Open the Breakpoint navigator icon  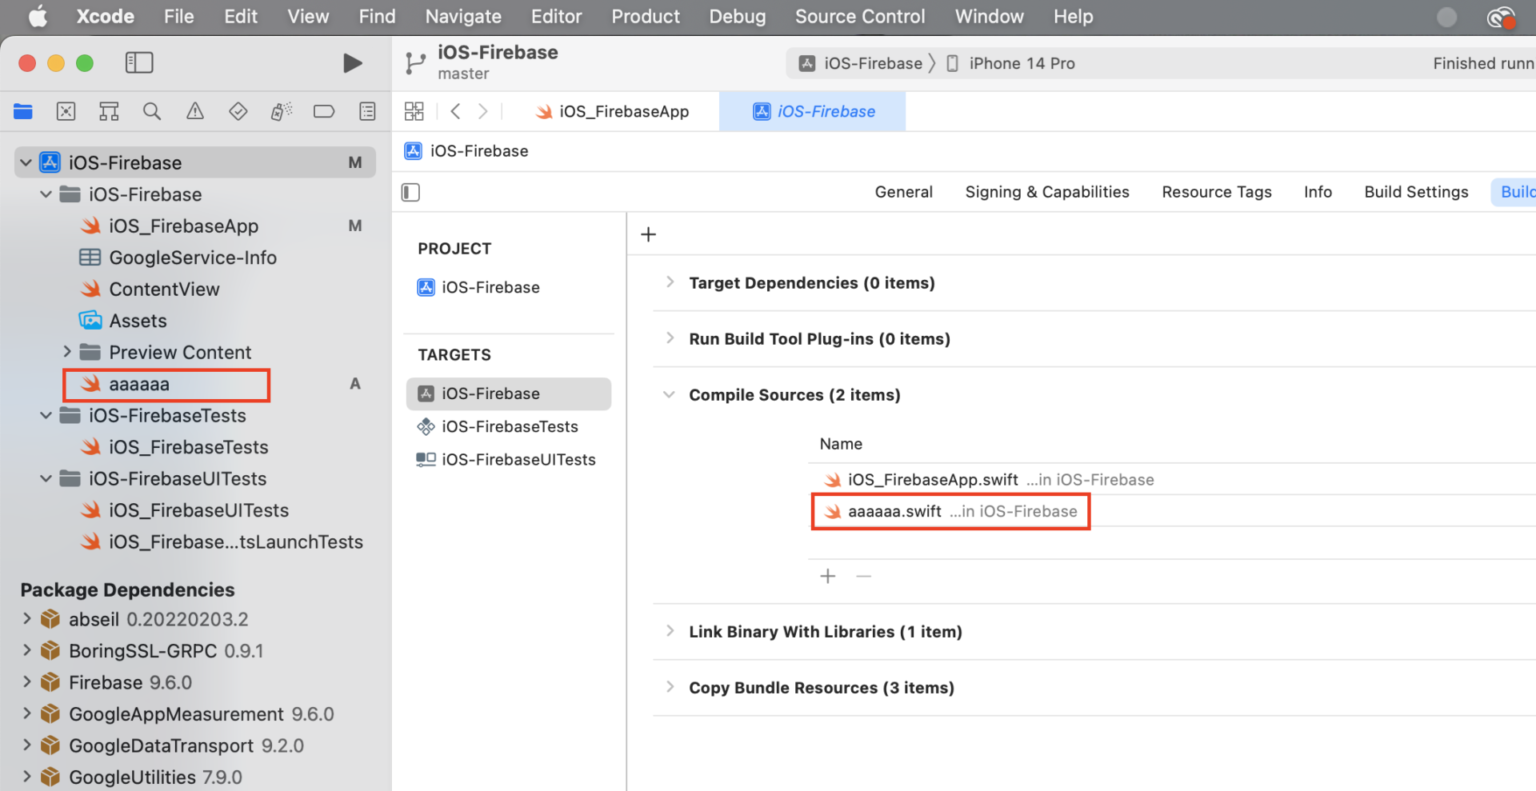pos(324,111)
